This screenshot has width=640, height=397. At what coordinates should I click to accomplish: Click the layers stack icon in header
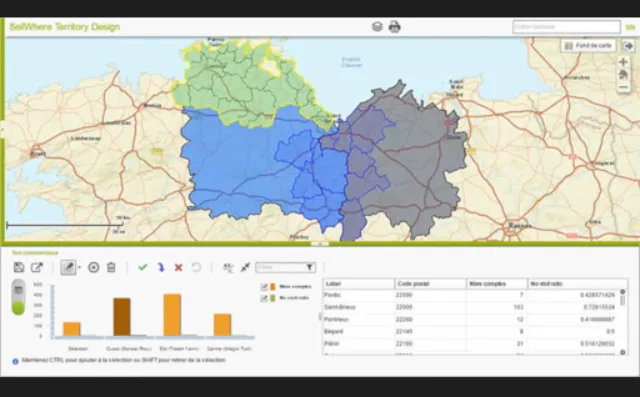tap(377, 27)
